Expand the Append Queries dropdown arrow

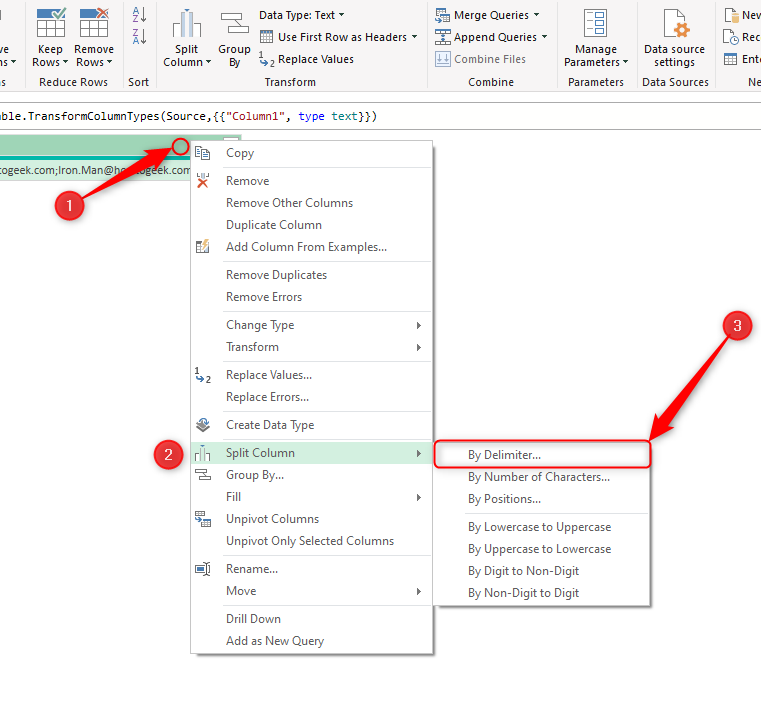click(x=544, y=37)
